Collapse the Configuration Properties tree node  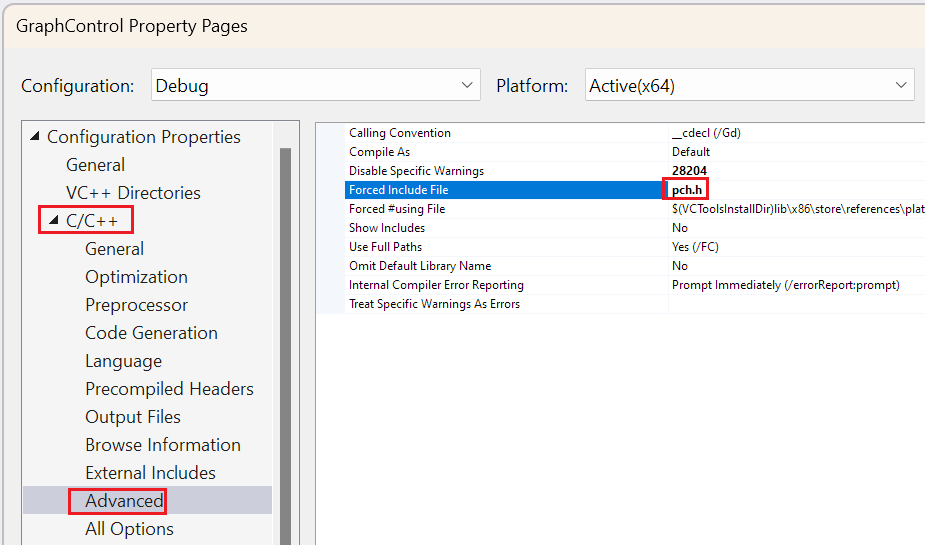36,137
